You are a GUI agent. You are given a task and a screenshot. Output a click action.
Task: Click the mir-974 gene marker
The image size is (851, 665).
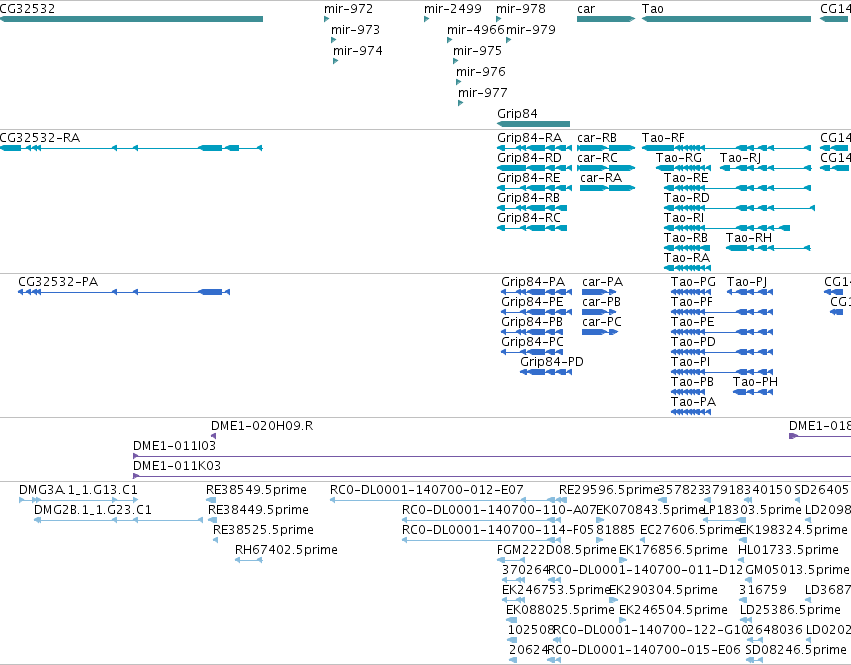coord(336,61)
